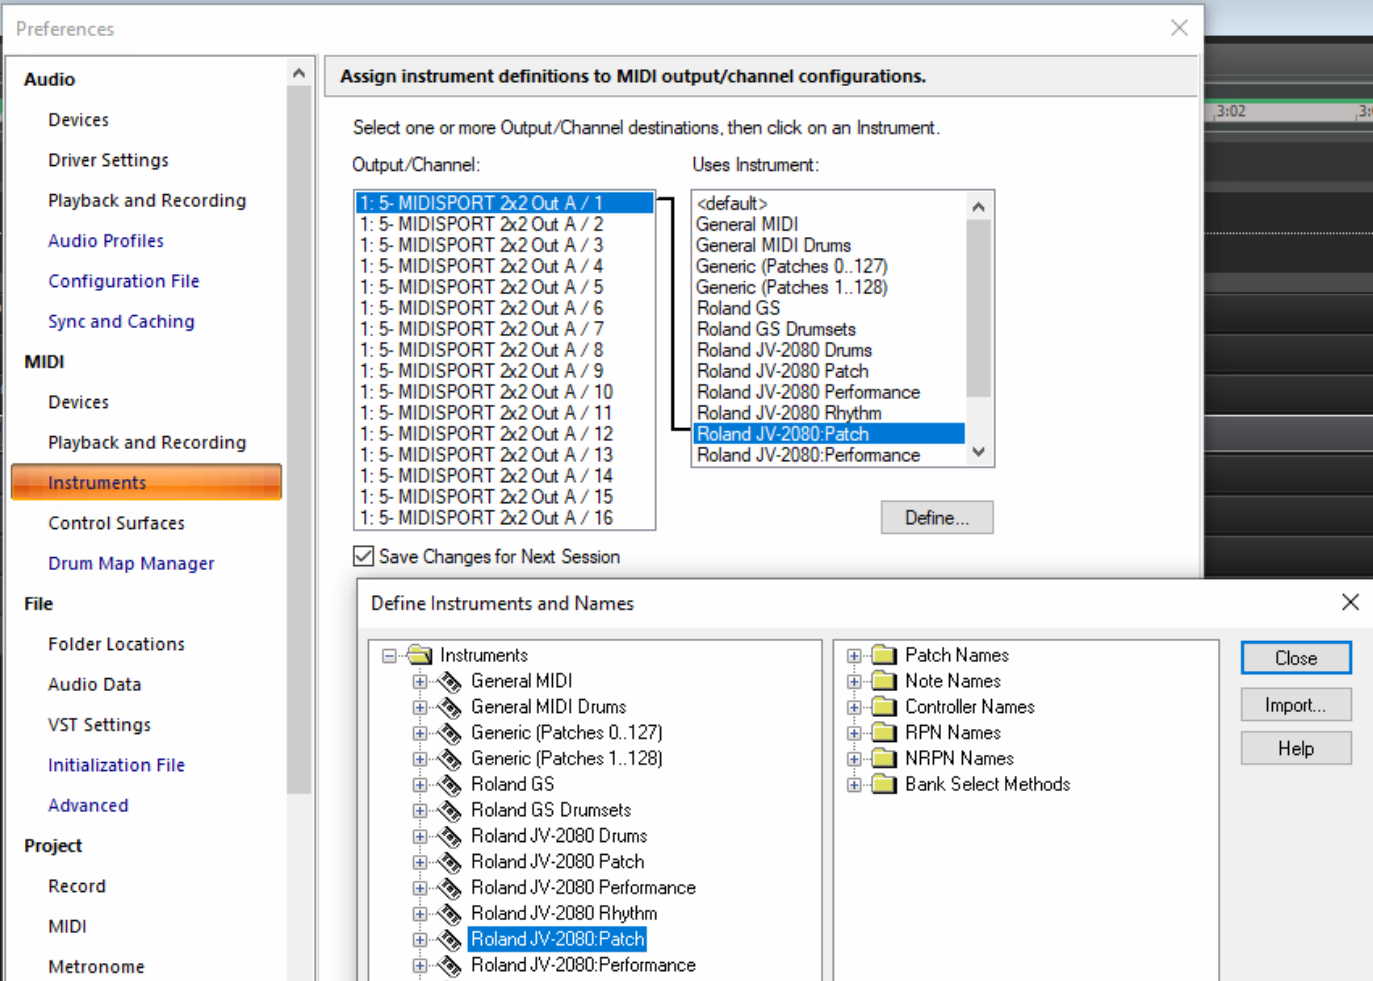
Task: Click the Roland JV-2080 Rhythm instrument icon
Action: (450, 914)
